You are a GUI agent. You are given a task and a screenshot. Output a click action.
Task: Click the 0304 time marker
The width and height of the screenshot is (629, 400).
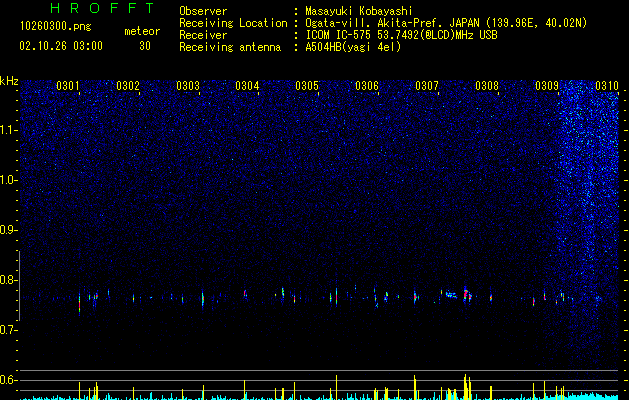pyautogui.click(x=247, y=86)
